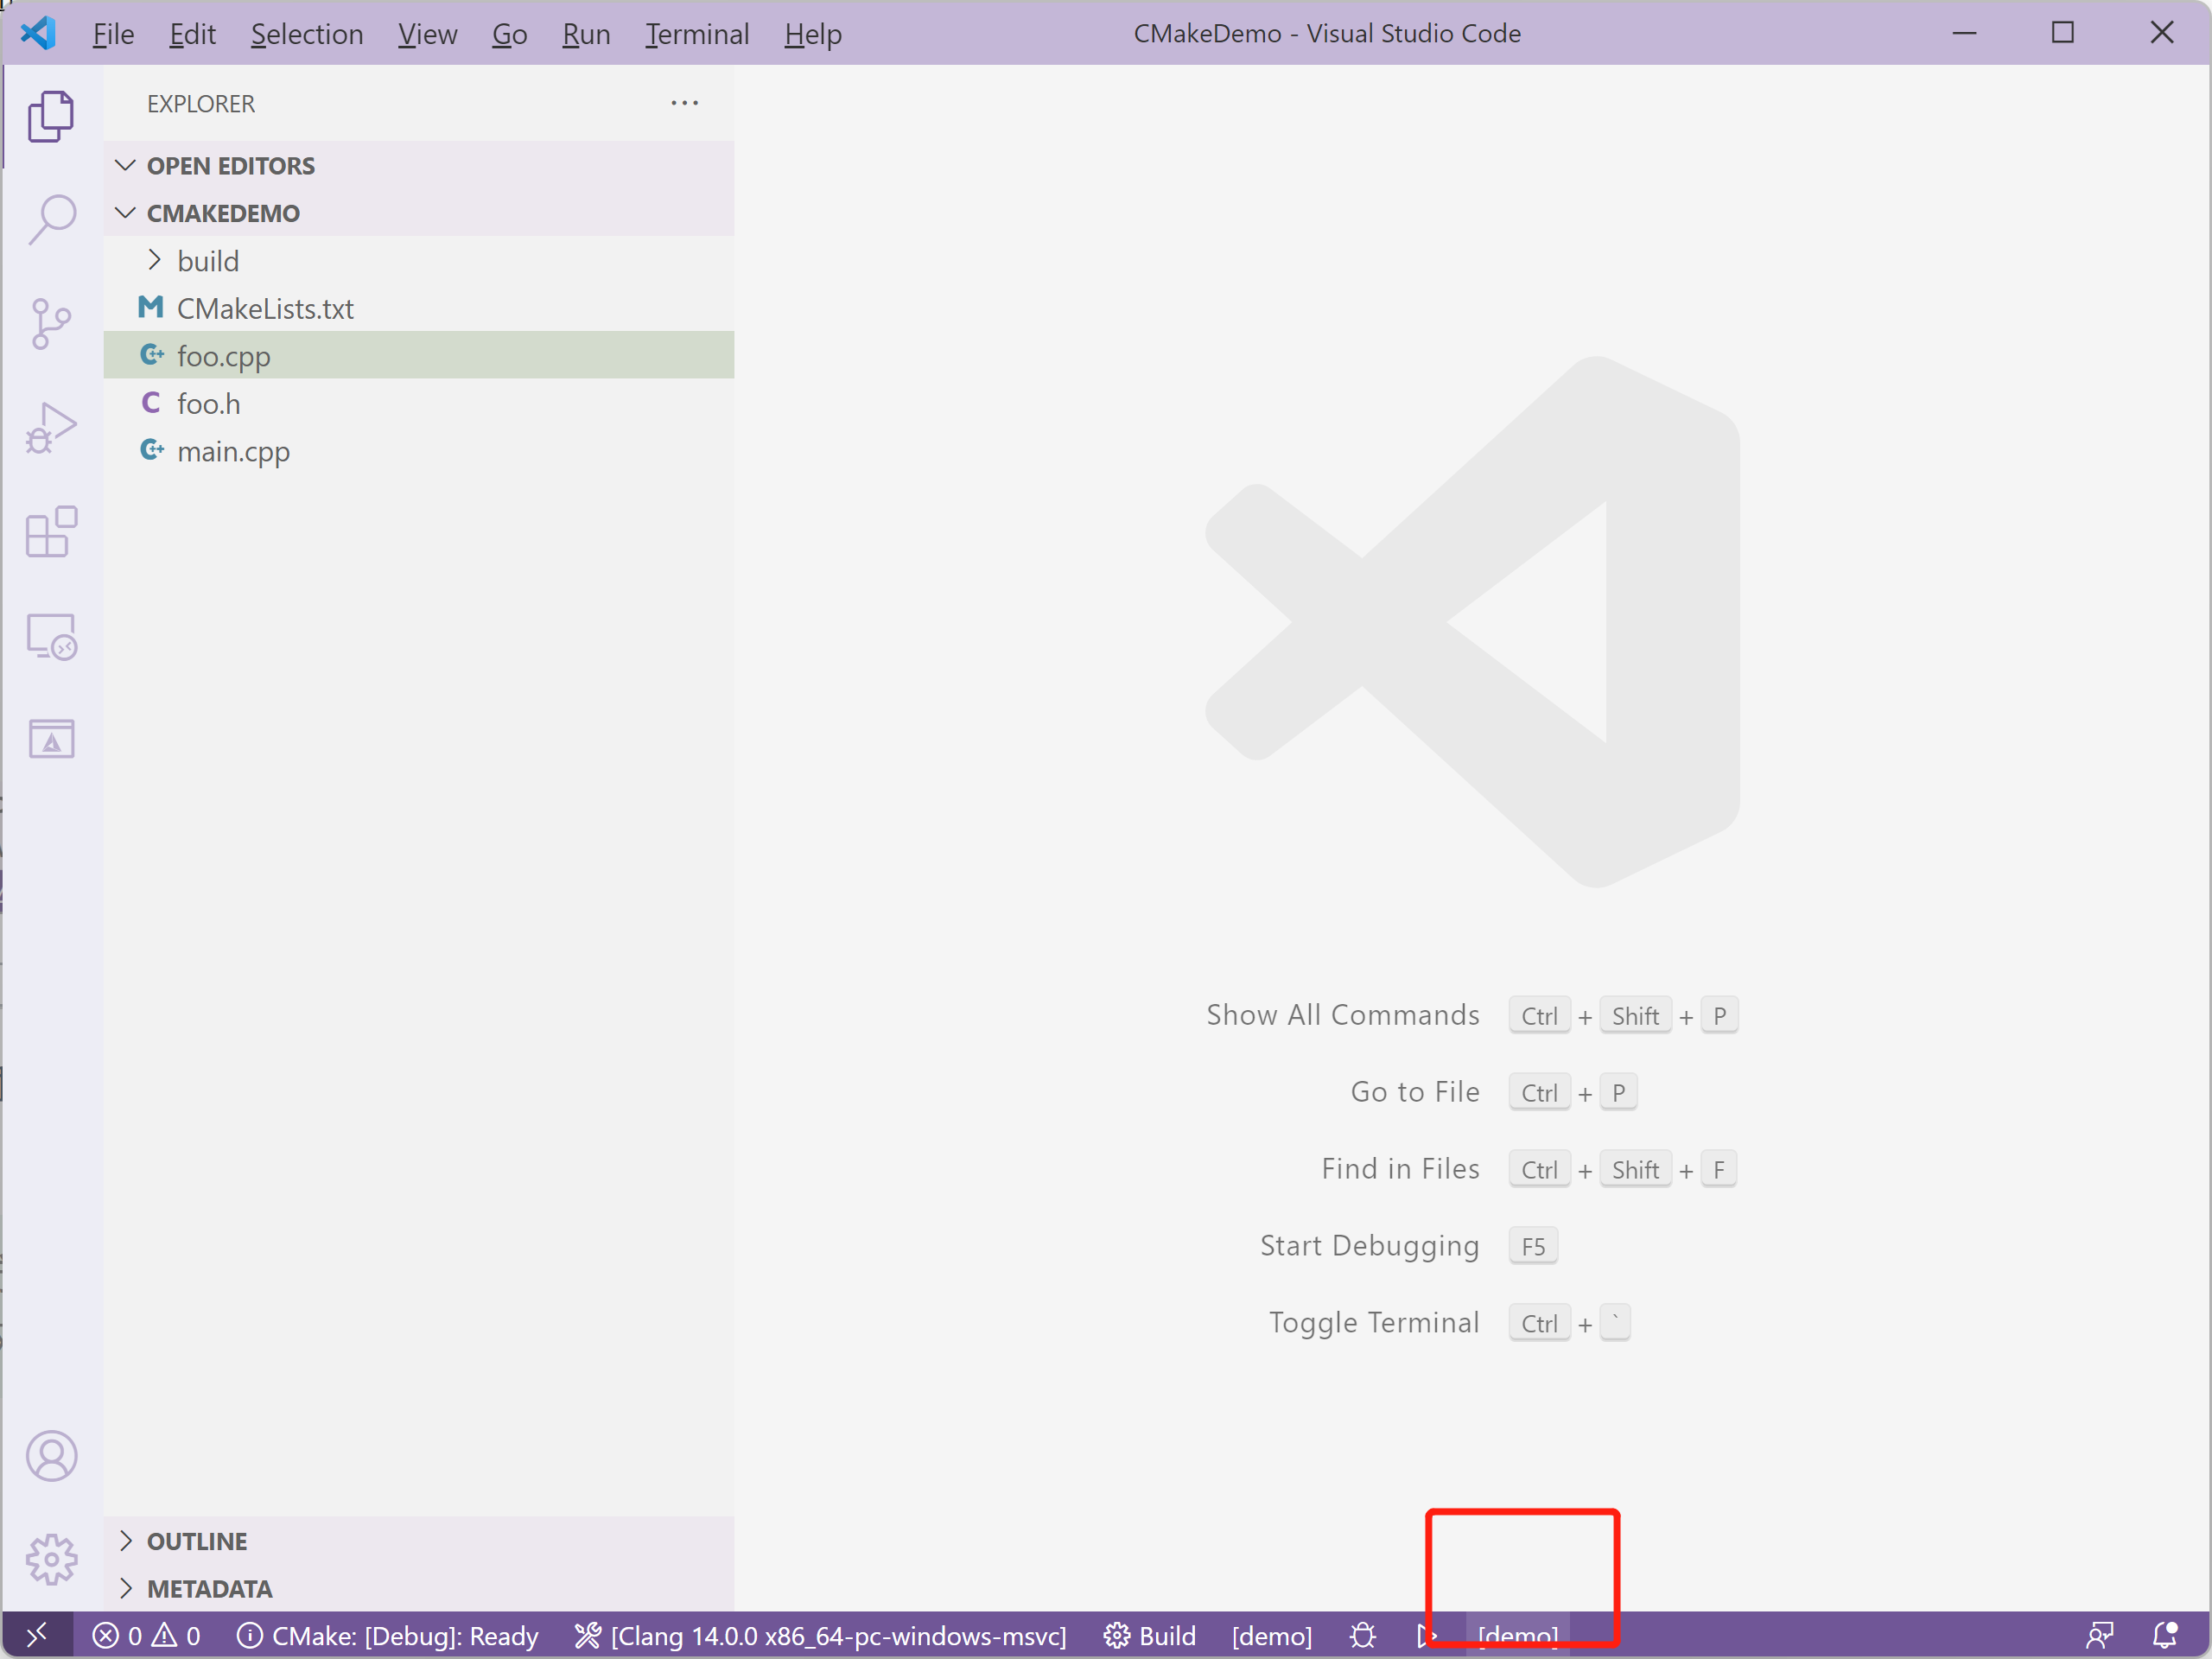Open the Edit menu
This screenshot has width=2212, height=1659.
click(192, 34)
